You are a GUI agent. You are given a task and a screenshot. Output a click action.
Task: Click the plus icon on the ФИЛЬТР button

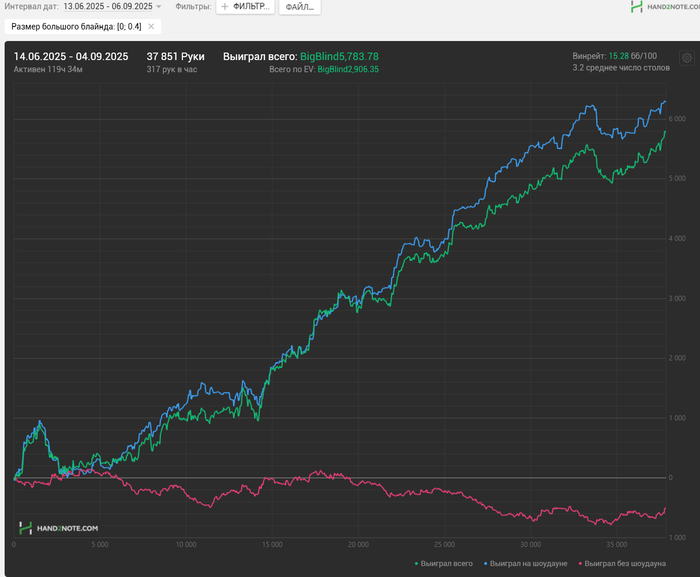[225, 7]
